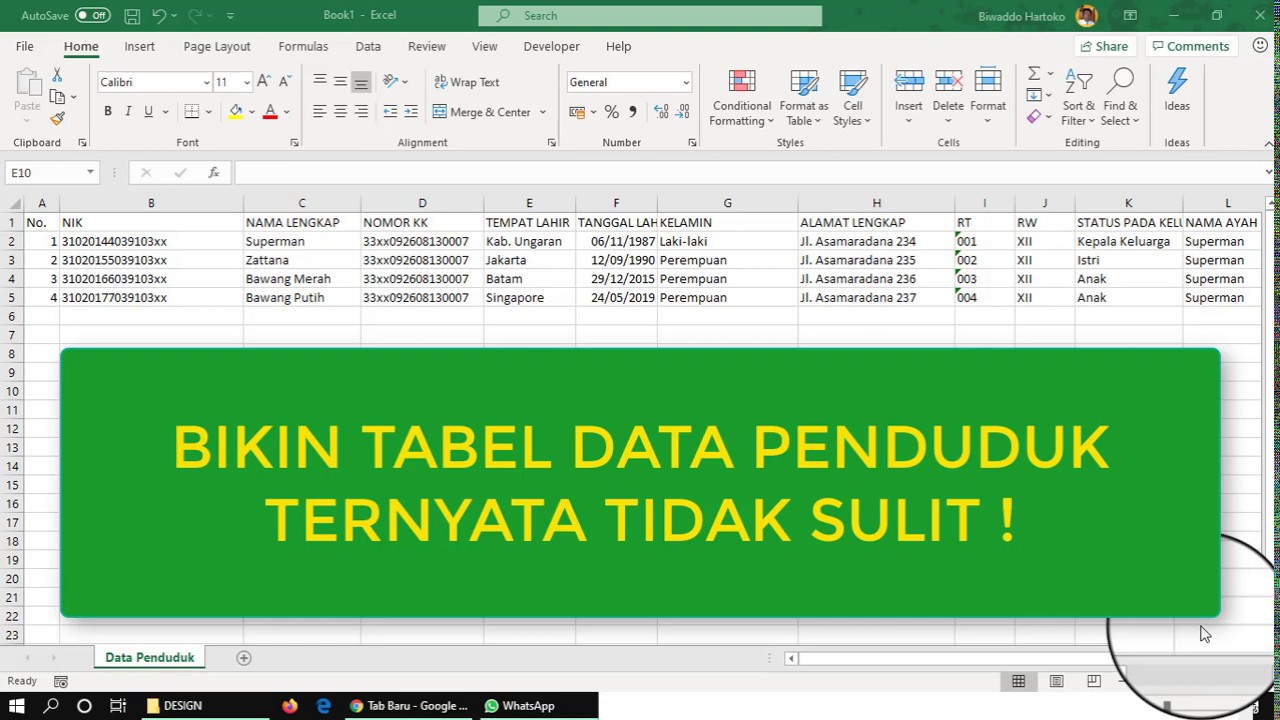The height and width of the screenshot is (720, 1280).
Task: Open the font color dropdown arrow
Action: coord(286,112)
